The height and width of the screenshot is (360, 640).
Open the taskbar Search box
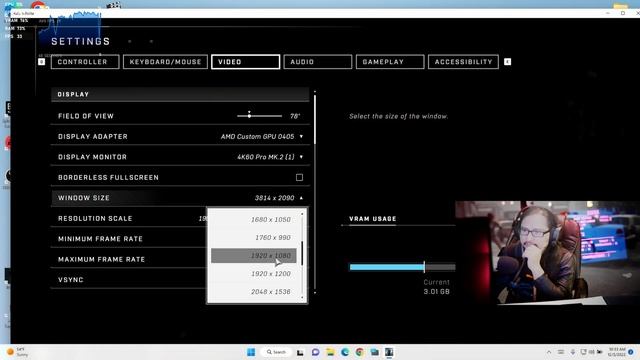pos(276,352)
